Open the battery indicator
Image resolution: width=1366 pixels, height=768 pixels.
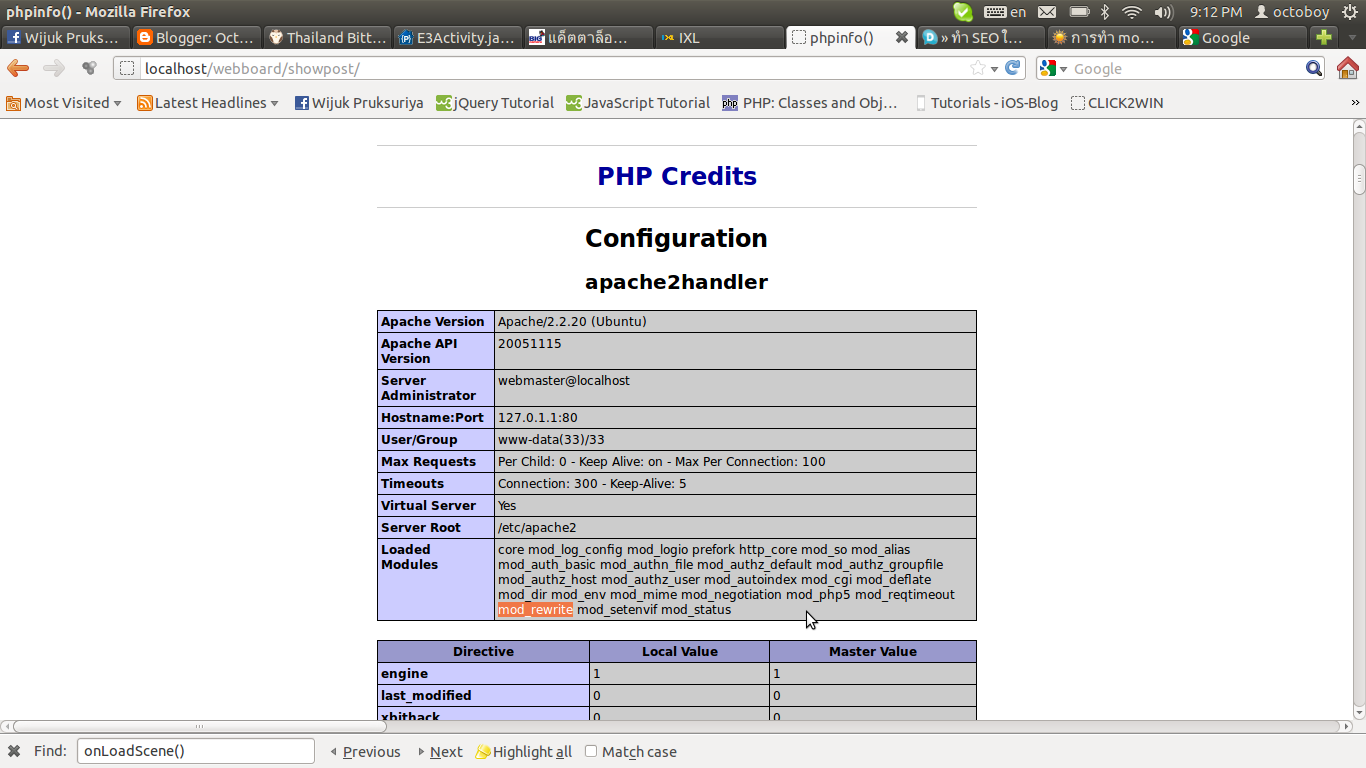coord(1078,12)
